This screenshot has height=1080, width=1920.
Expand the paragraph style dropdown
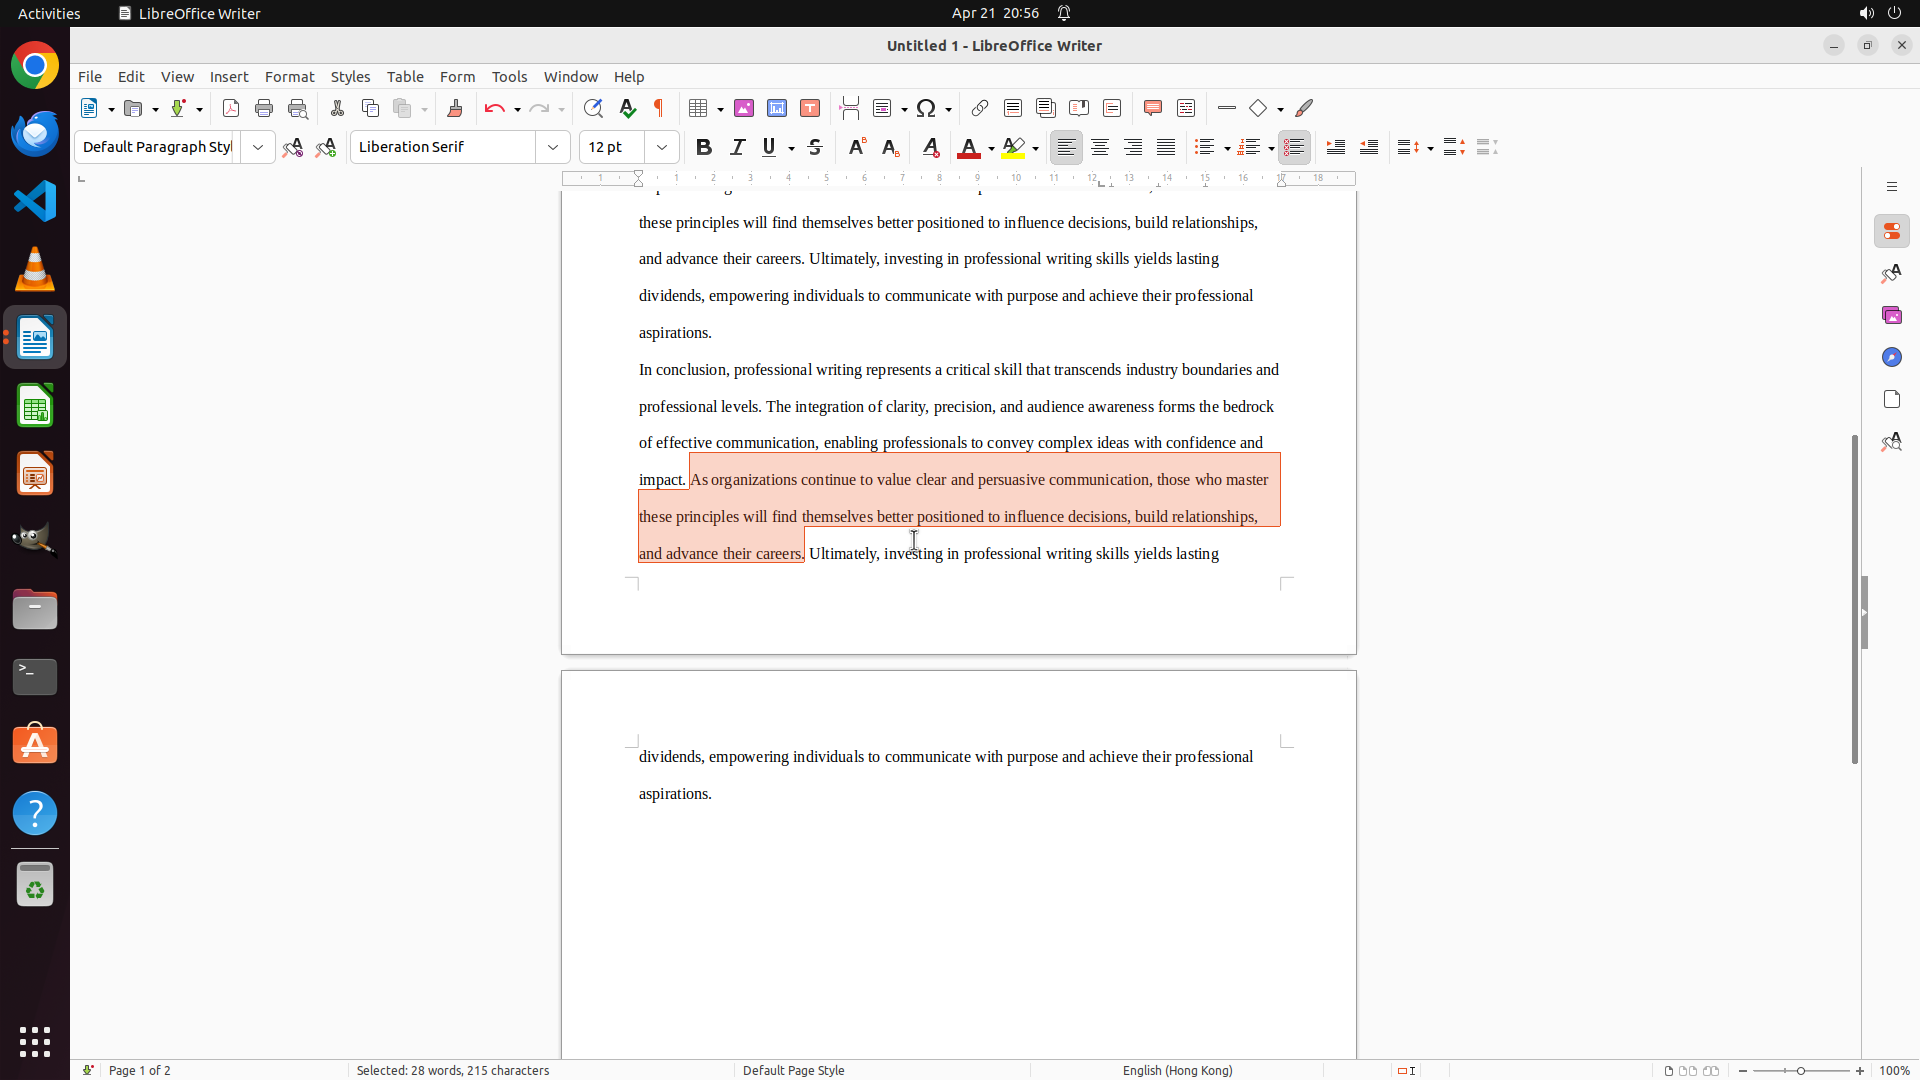[x=258, y=147]
